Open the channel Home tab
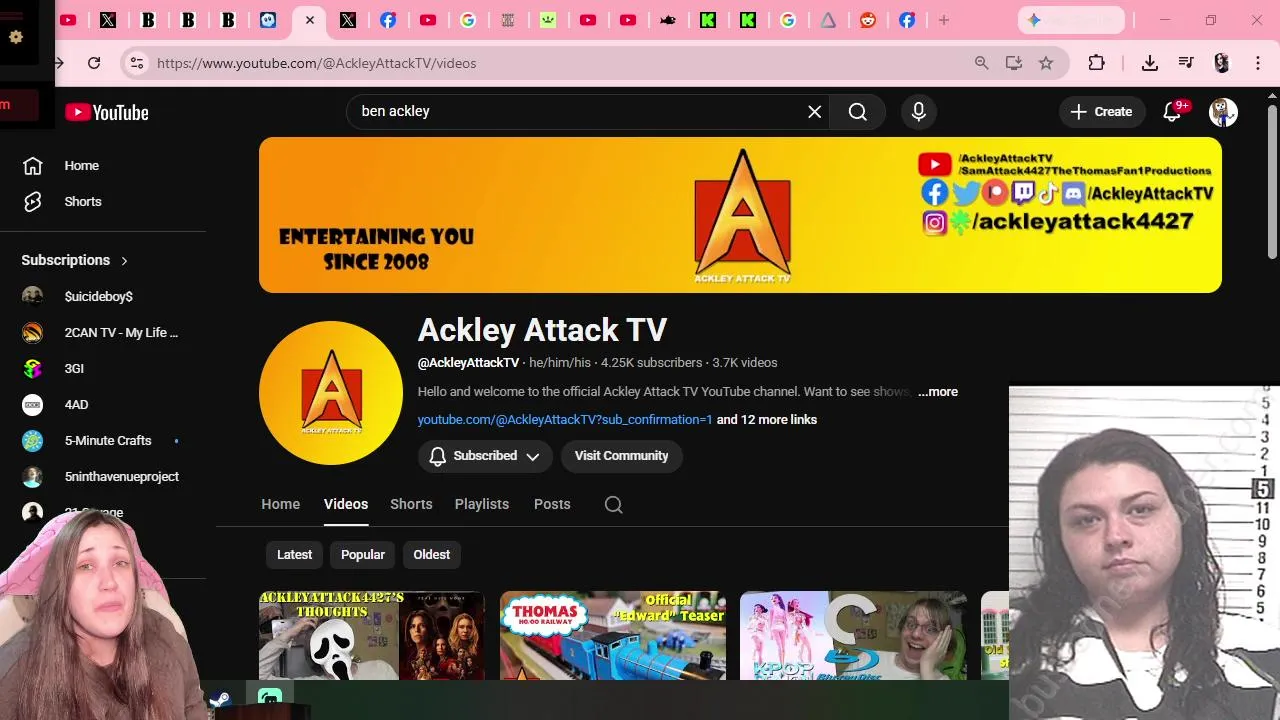This screenshot has height=720, width=1280. pyautogui.click(x=281, y=504)
